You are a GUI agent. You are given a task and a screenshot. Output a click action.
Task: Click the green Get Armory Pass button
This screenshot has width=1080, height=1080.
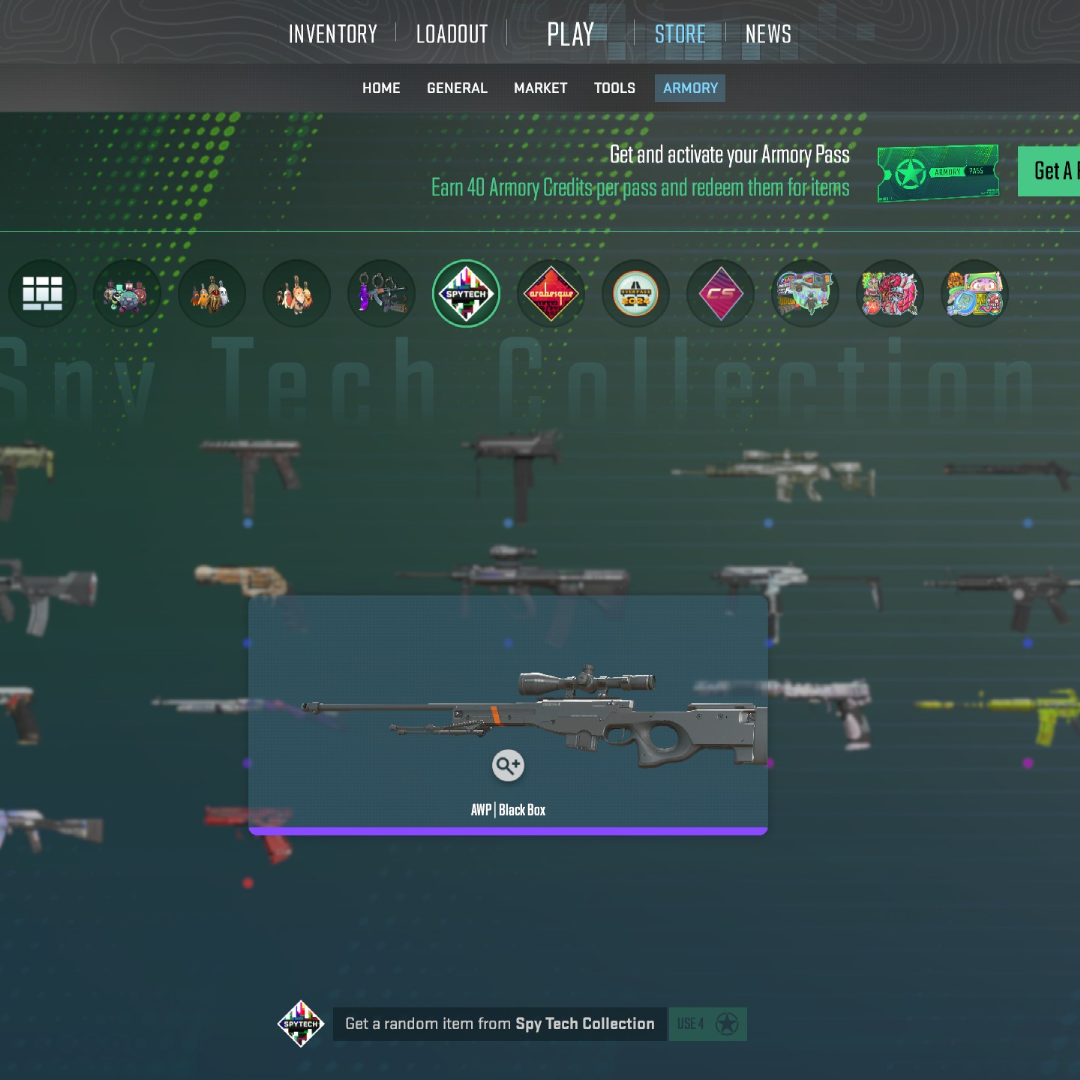[1049, 171]
